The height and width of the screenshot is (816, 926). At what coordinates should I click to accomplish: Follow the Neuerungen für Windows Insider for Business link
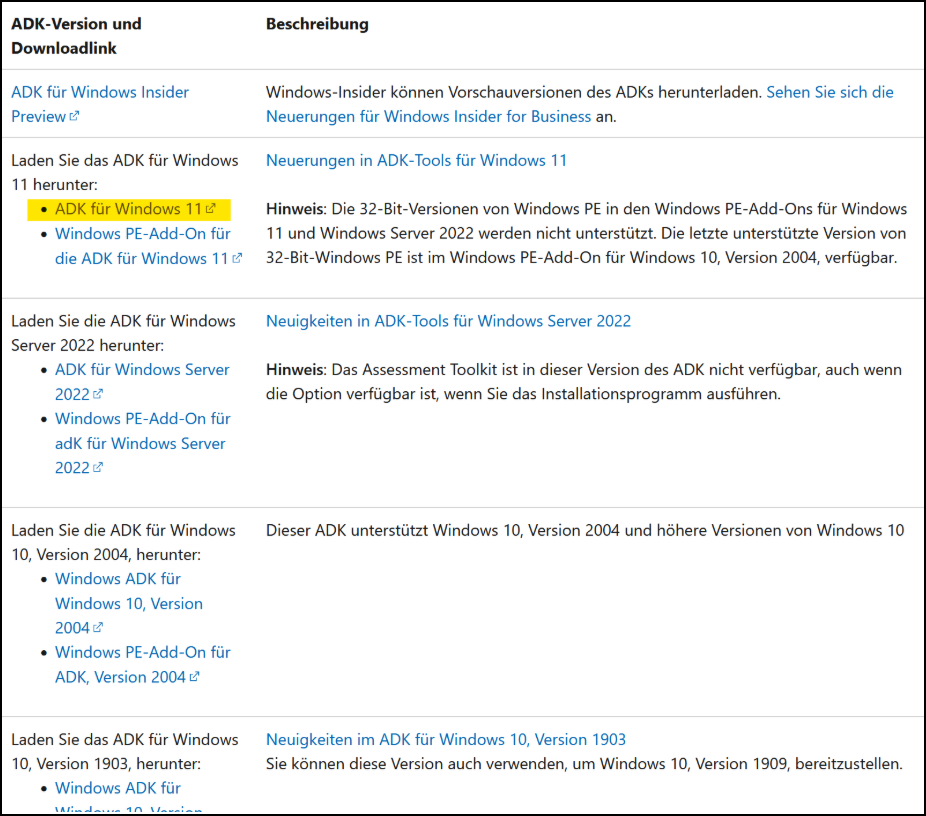tap(428, 116)
